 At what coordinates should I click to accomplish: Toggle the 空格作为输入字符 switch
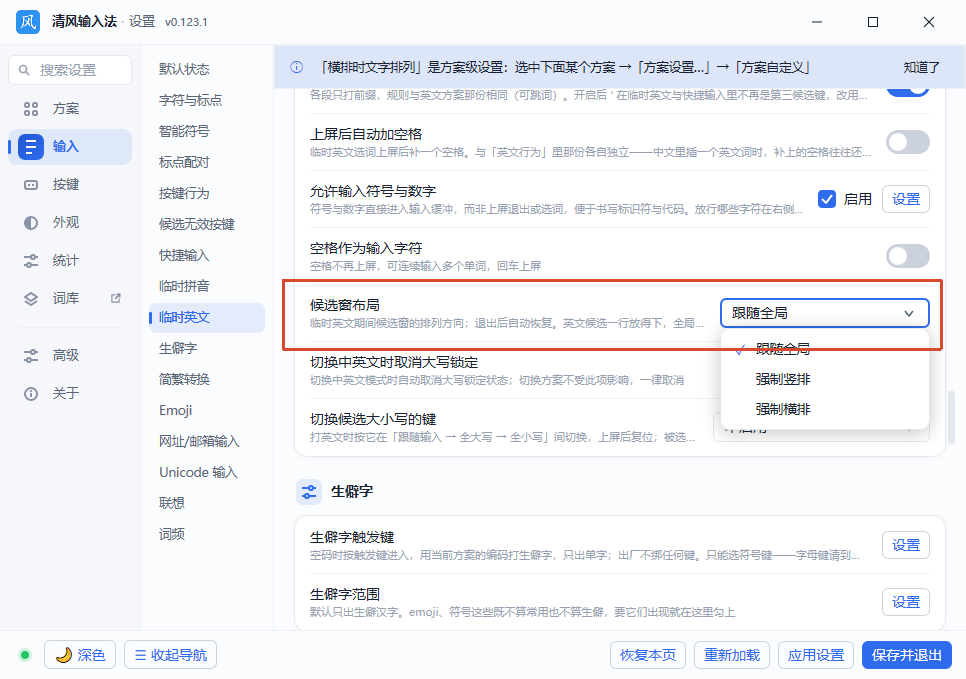907,256
